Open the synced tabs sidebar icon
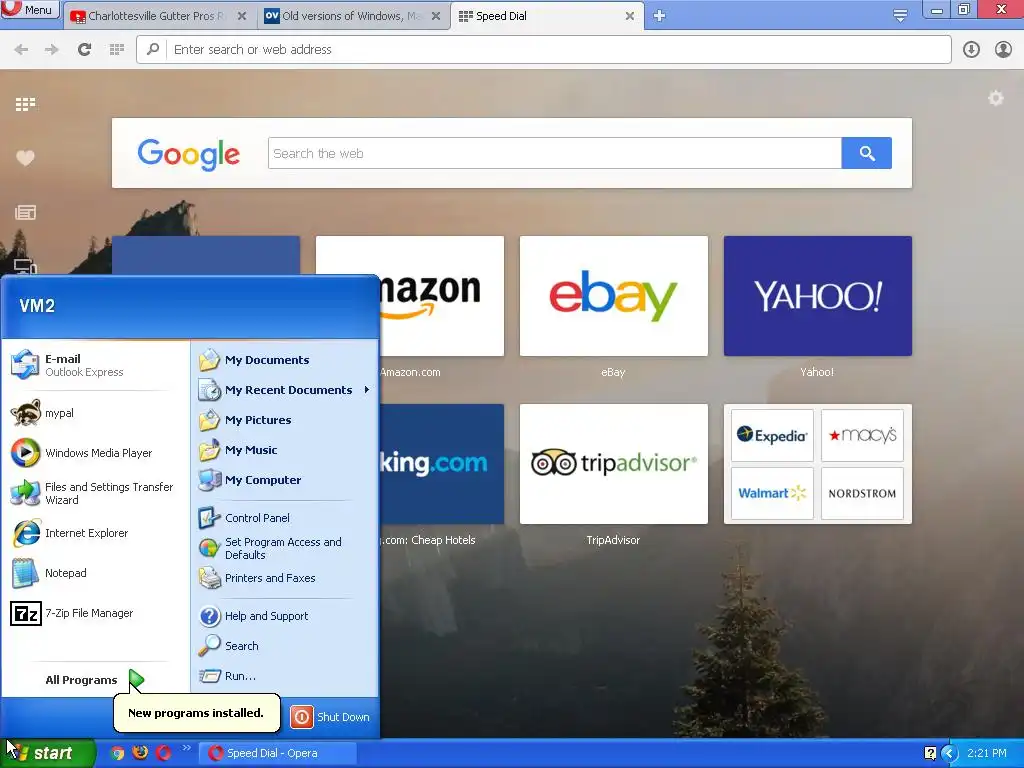 click(25, 266)
